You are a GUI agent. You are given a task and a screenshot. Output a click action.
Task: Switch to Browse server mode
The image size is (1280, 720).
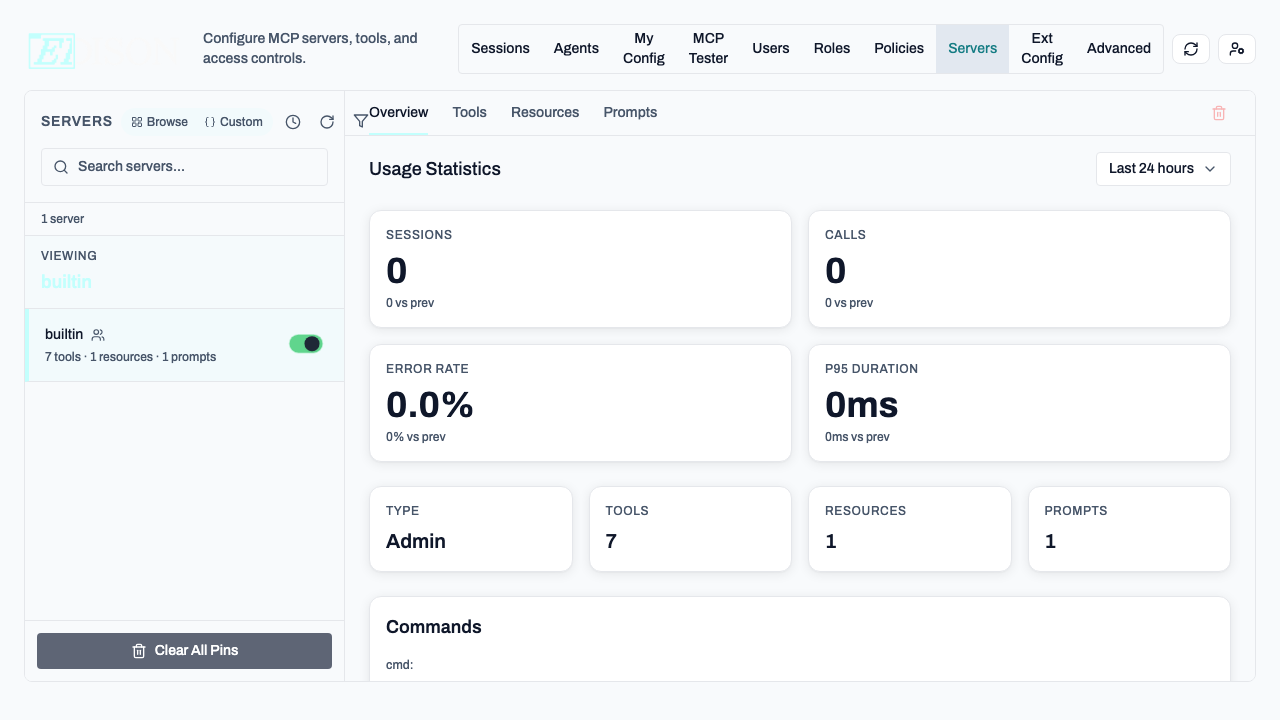click(x=160, y=122)
